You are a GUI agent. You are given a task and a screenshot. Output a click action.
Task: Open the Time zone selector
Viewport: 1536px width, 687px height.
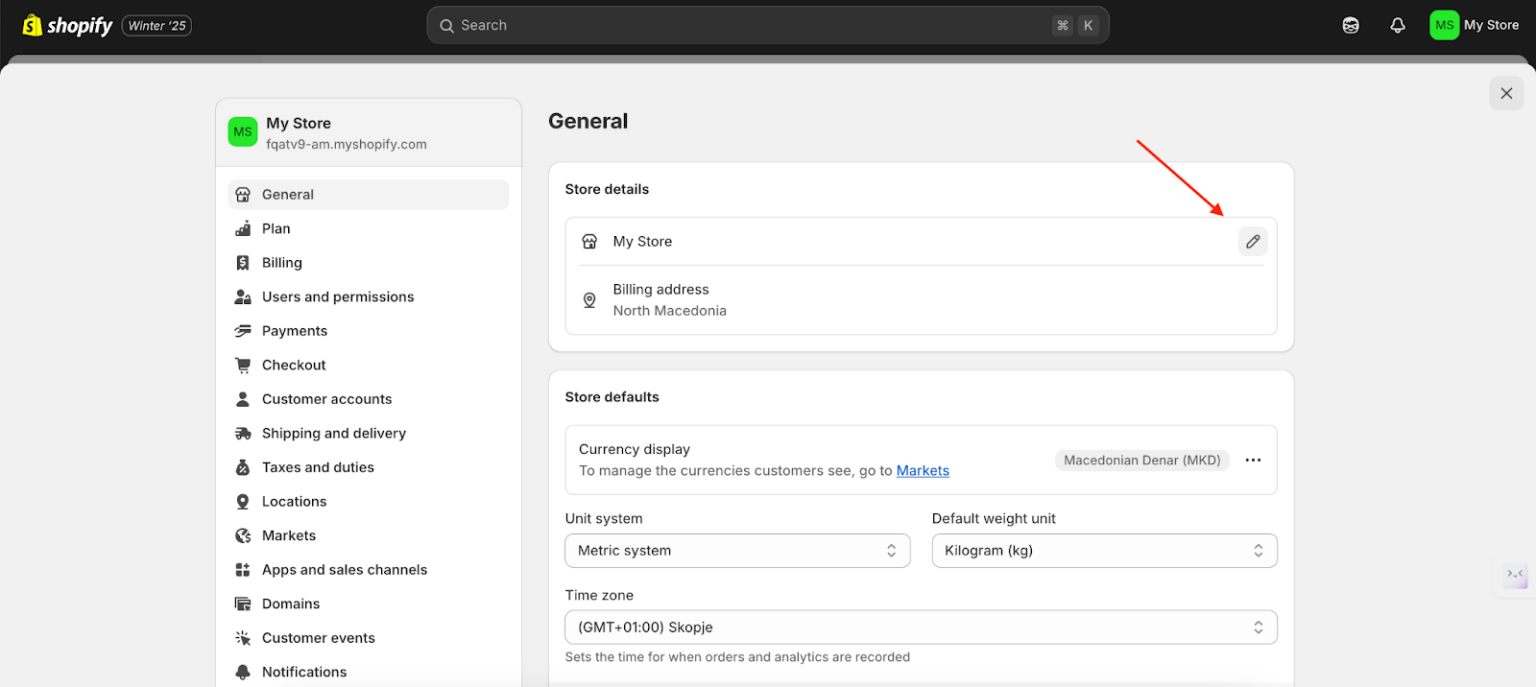click(x=920, y=627)
